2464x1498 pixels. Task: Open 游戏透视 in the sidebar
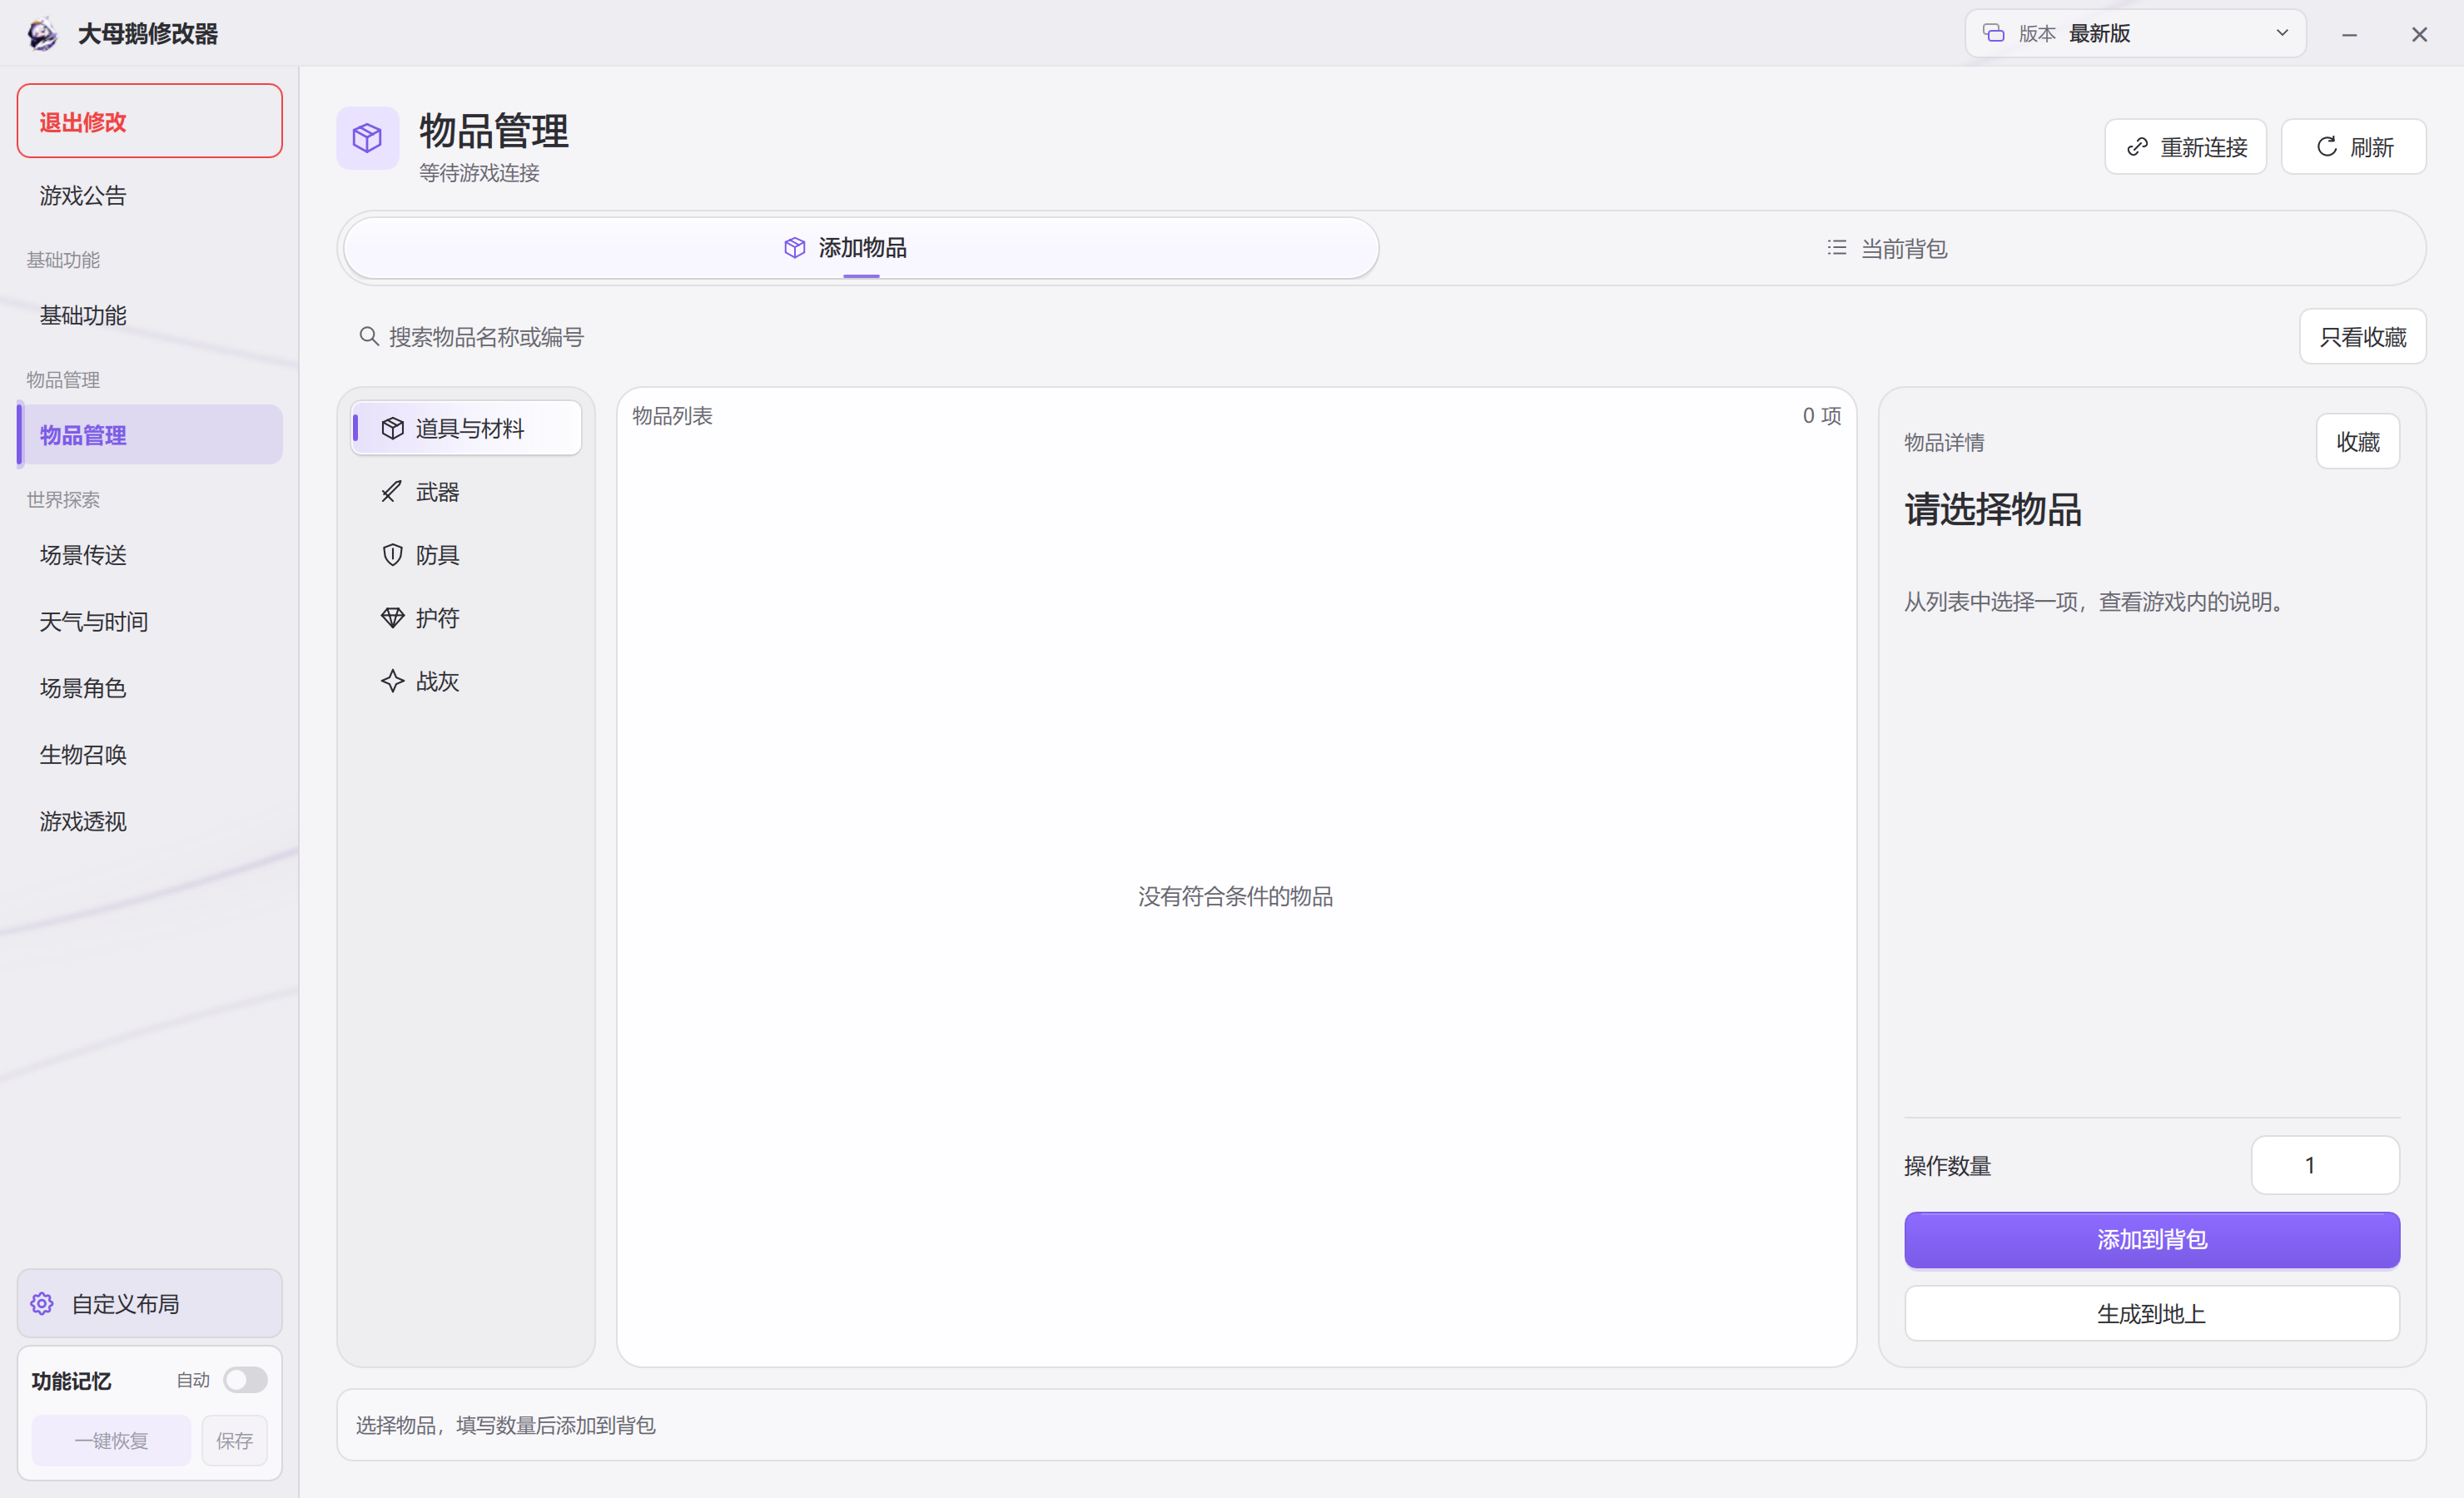pos(150,822)
